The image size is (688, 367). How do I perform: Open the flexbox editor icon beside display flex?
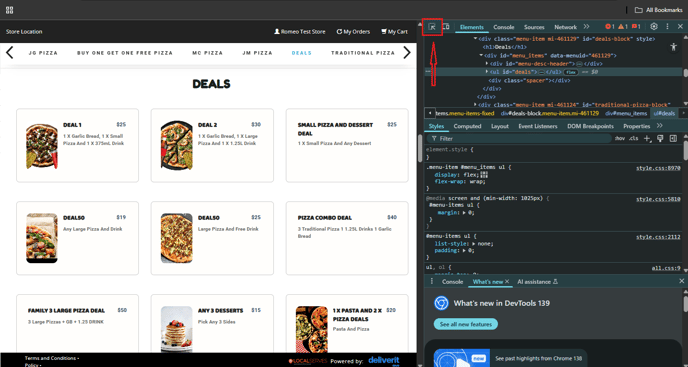[484, 175]
